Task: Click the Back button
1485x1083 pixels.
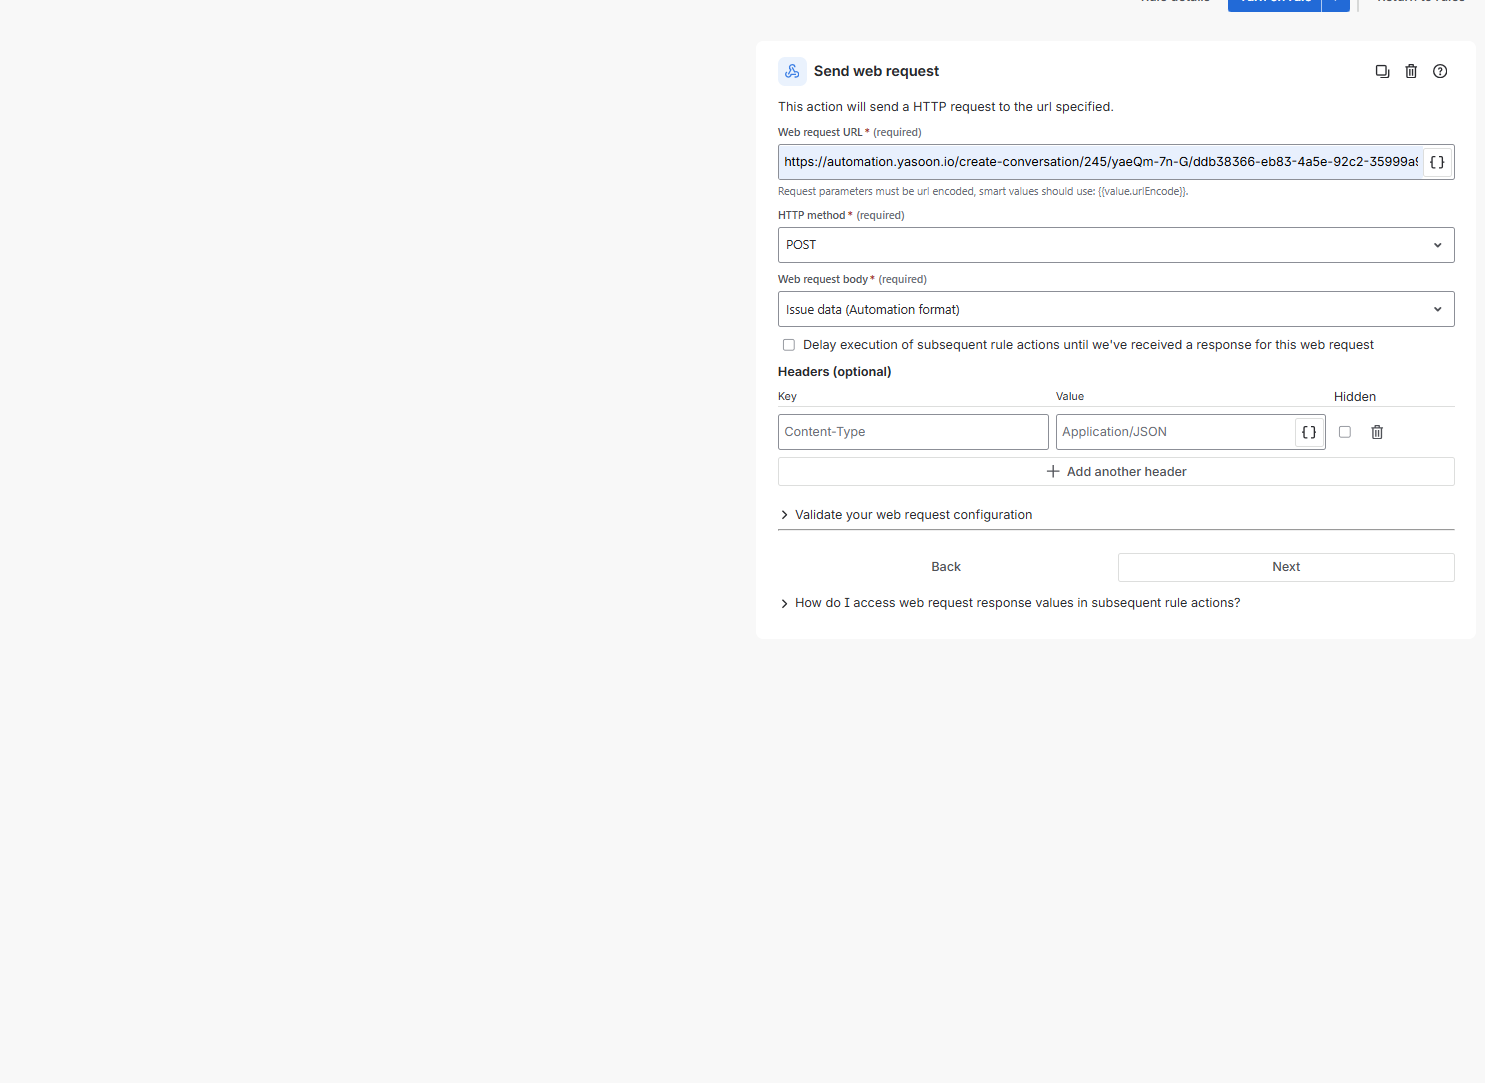Action: click(x=945, y=567)
